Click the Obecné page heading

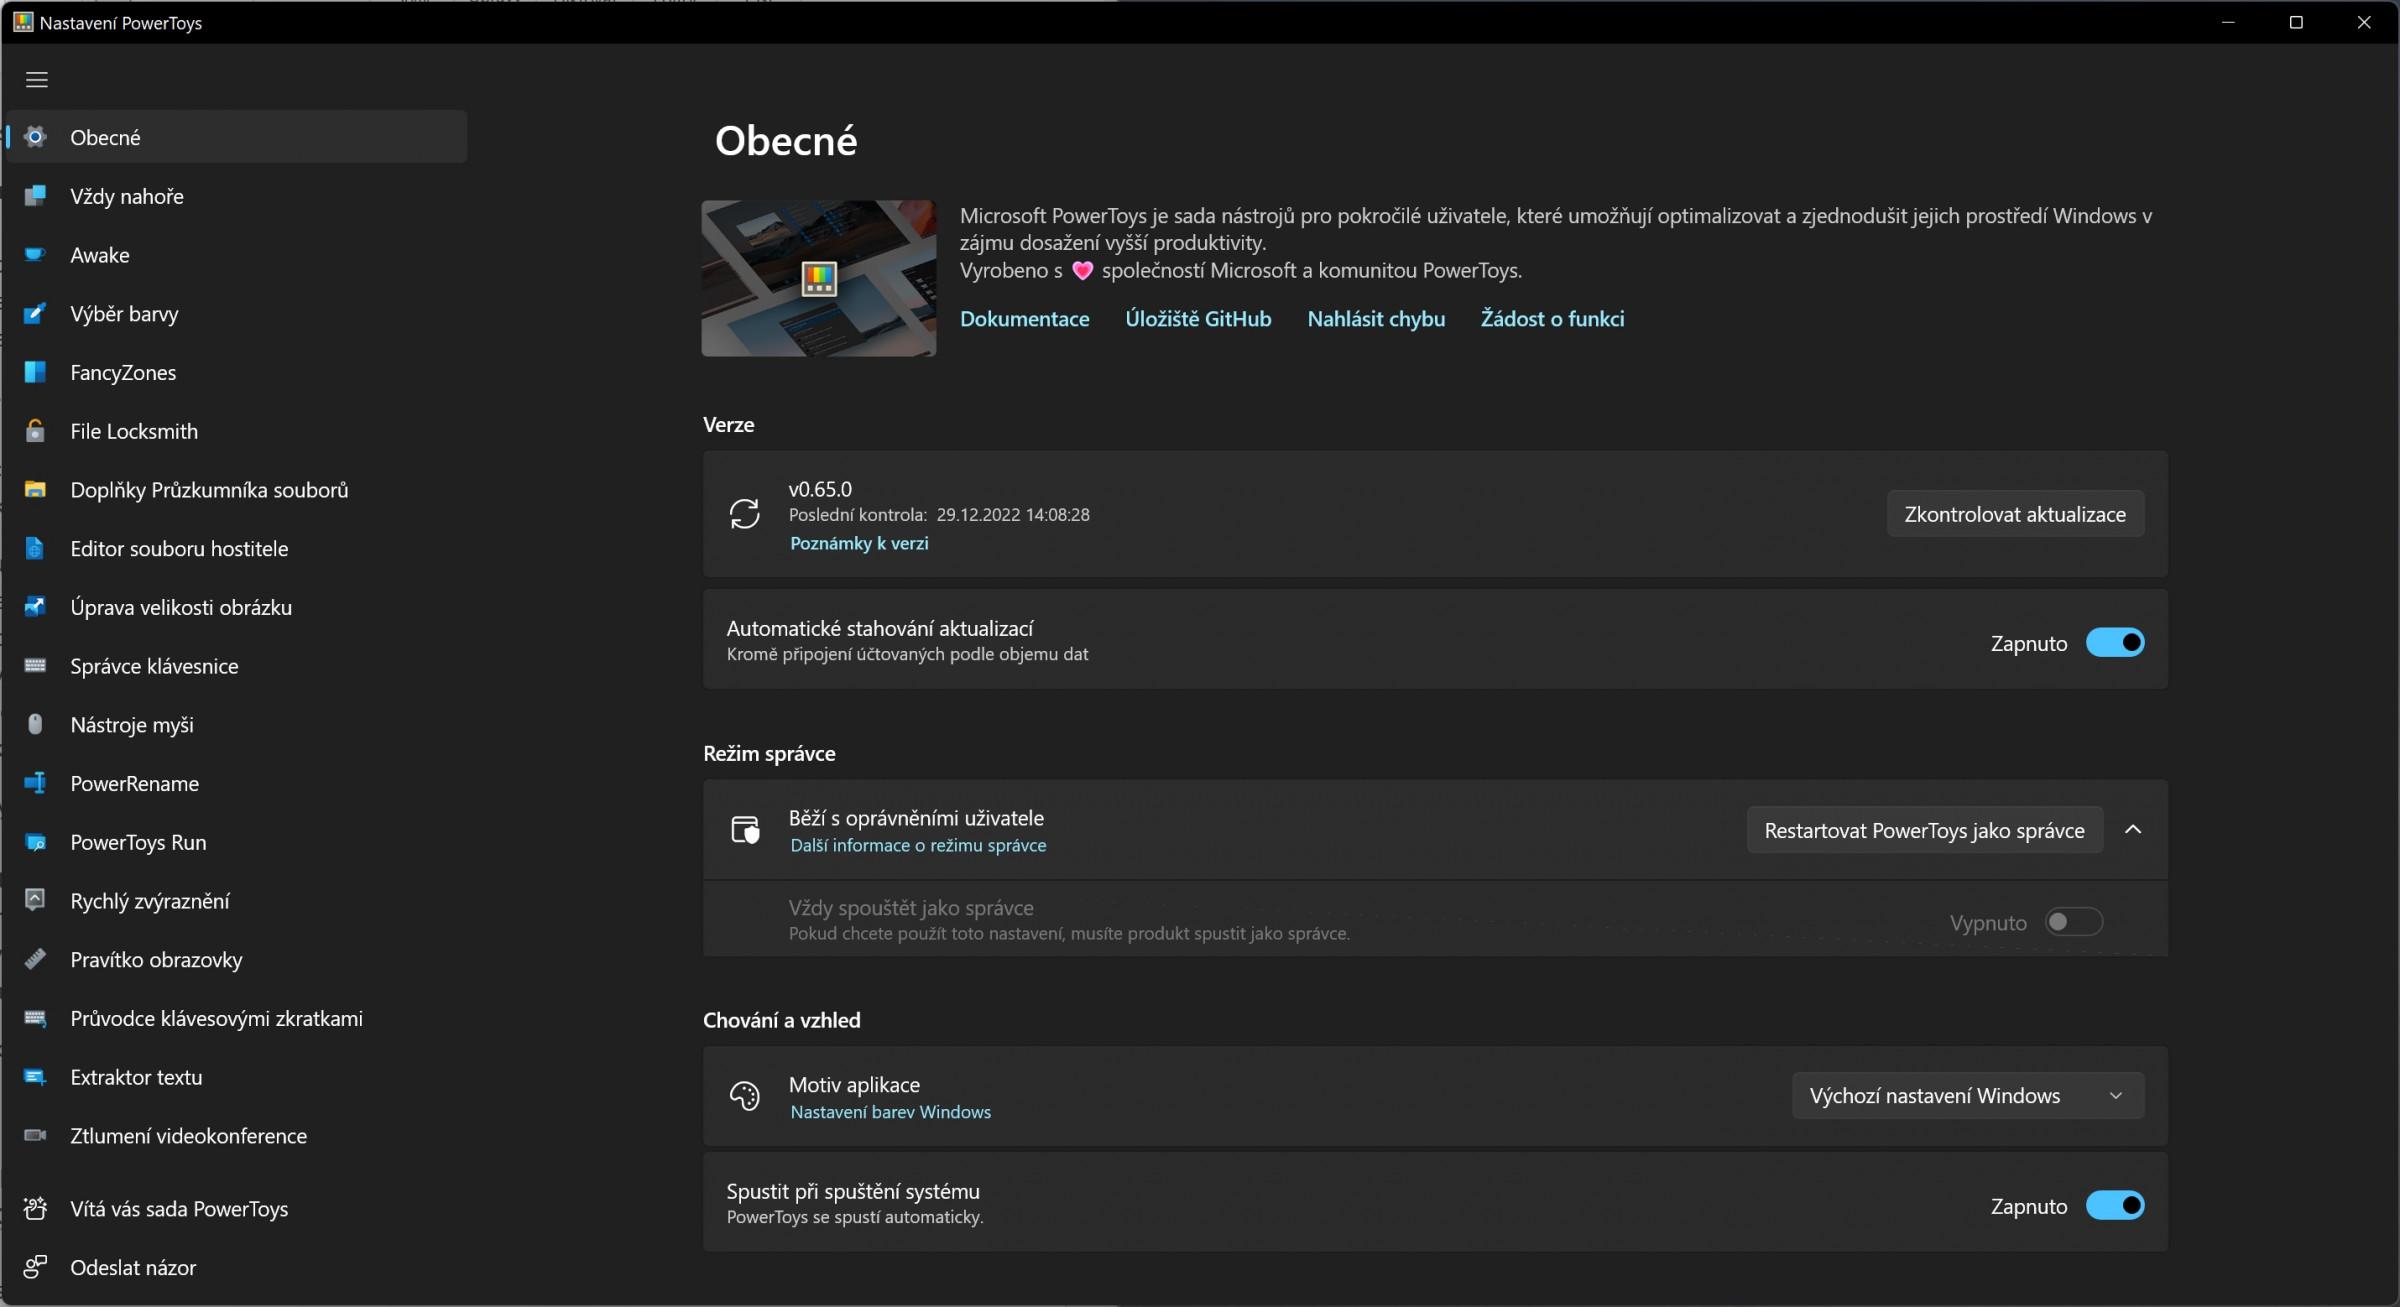click(x=786, y=141)
